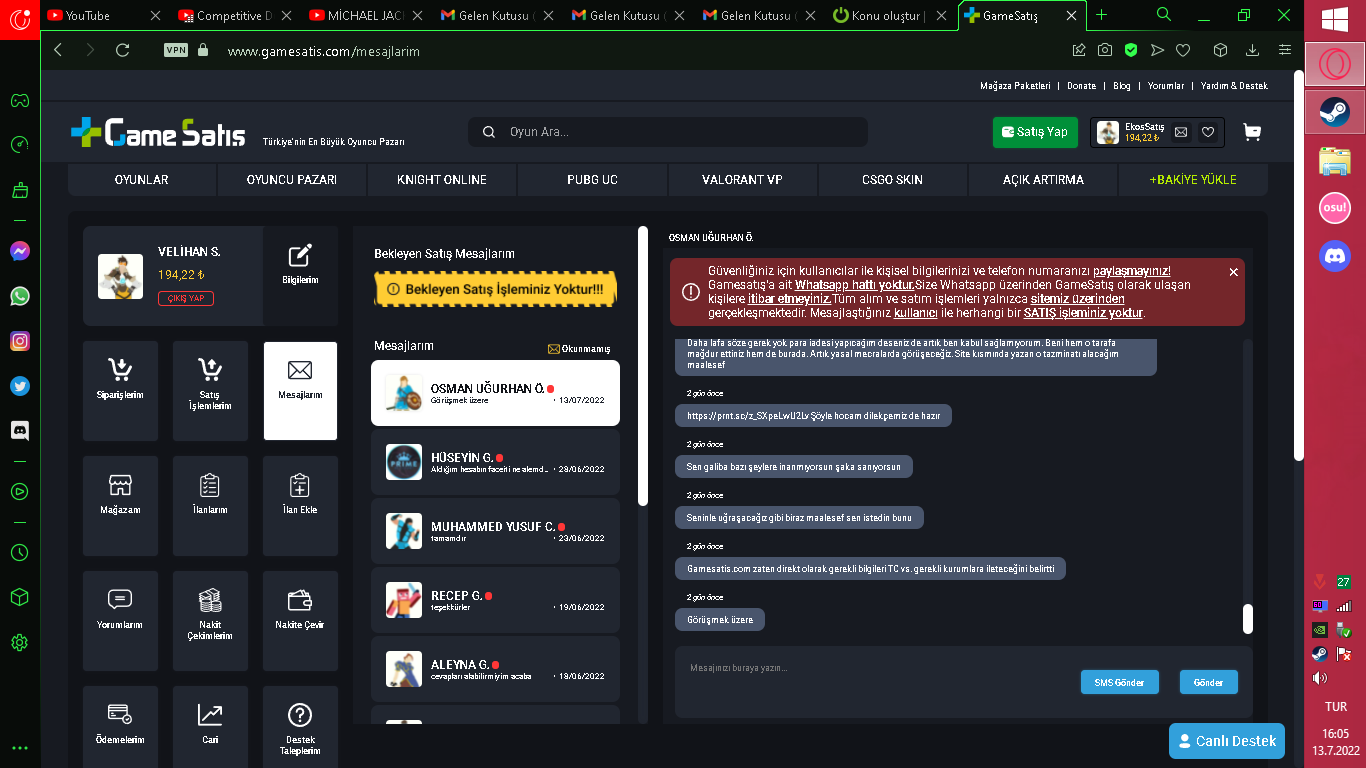1366x768 pixels.
Task: Open browsing History clock icon in sidebar
Action: pyautogui.click(x=19, y=552)
